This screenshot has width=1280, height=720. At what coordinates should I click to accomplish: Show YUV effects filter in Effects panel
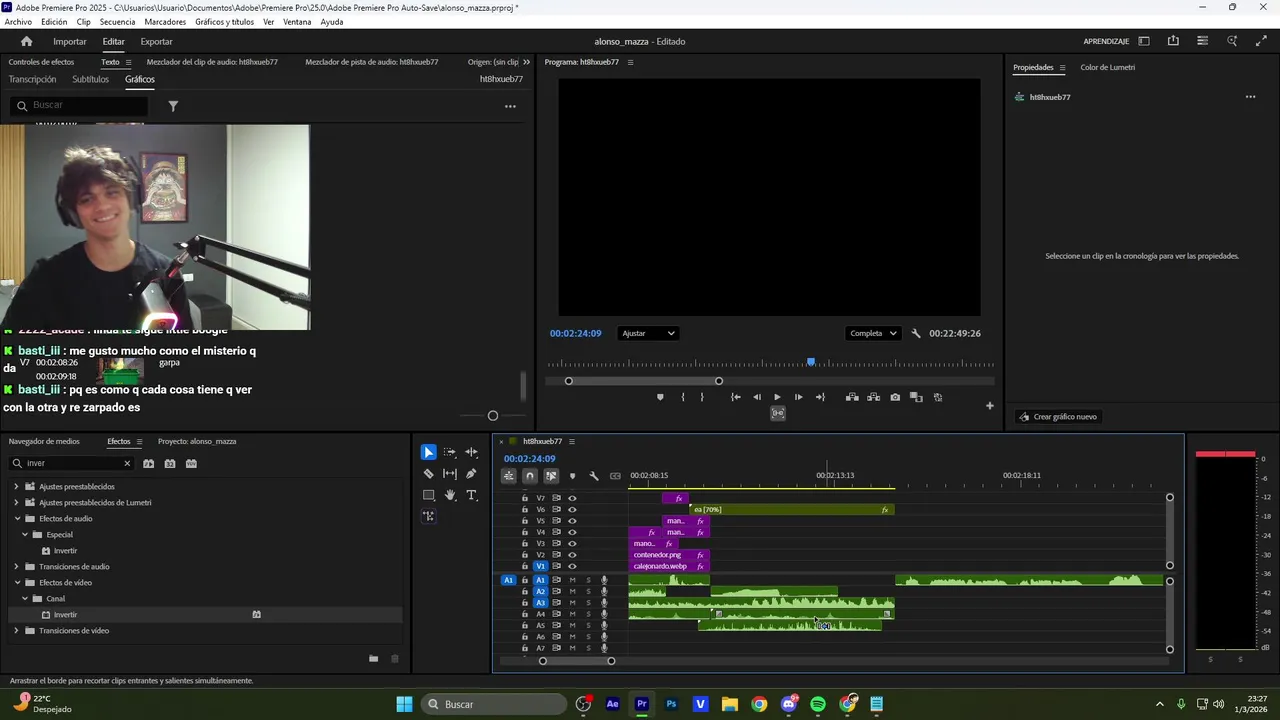(x=191, y=463)
